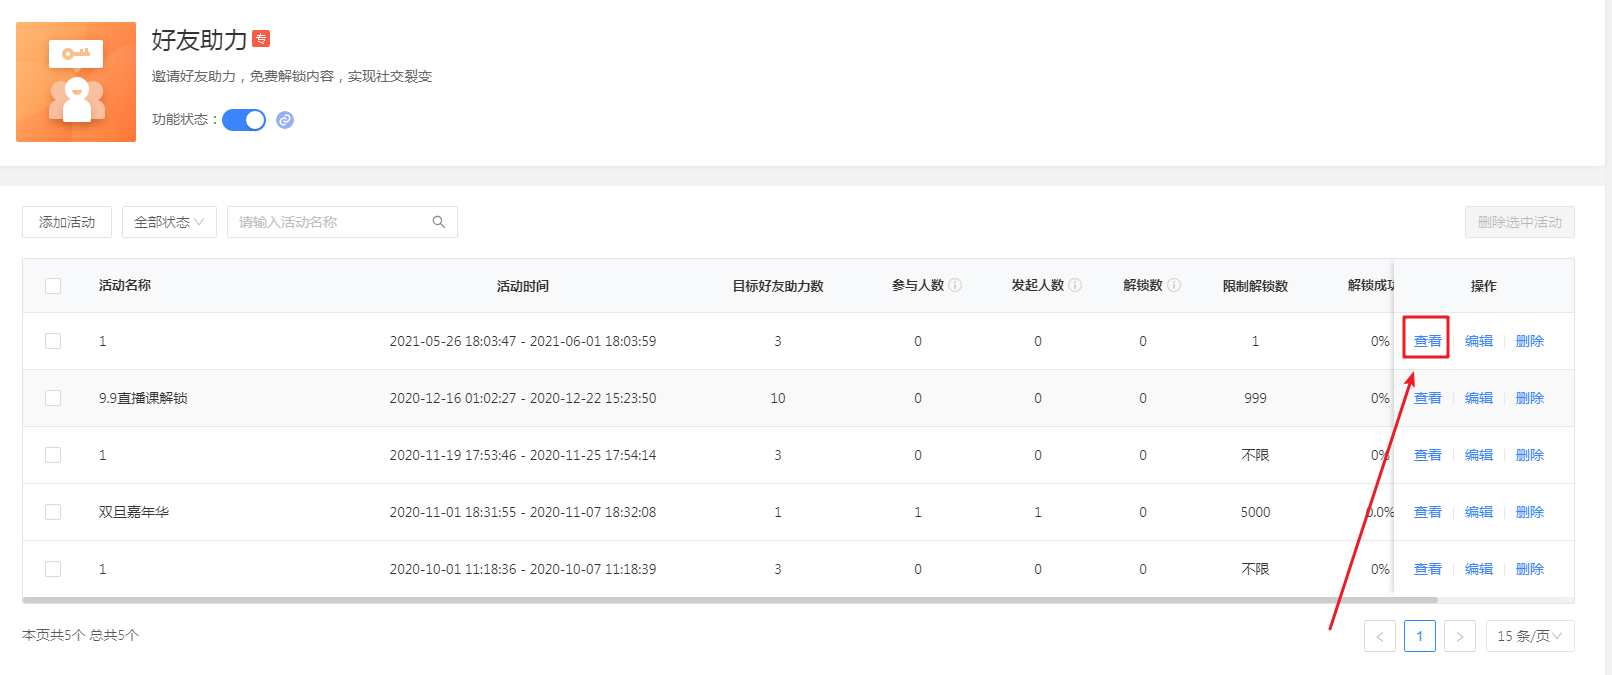
Task: Click 编辑 for 双旦嘉年华
Action: [1478, 512]
